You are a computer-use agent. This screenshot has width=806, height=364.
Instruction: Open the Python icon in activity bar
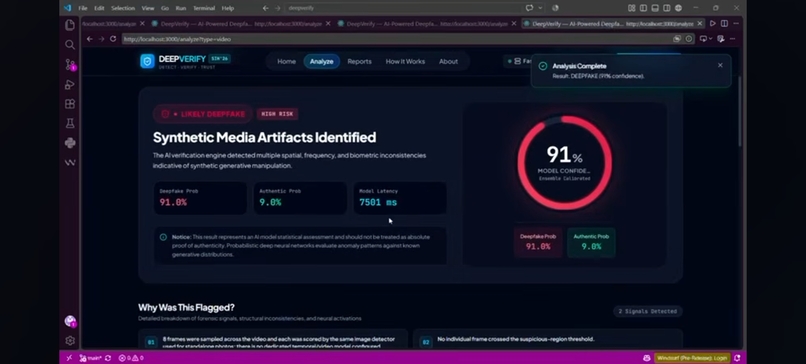[70, 143]
